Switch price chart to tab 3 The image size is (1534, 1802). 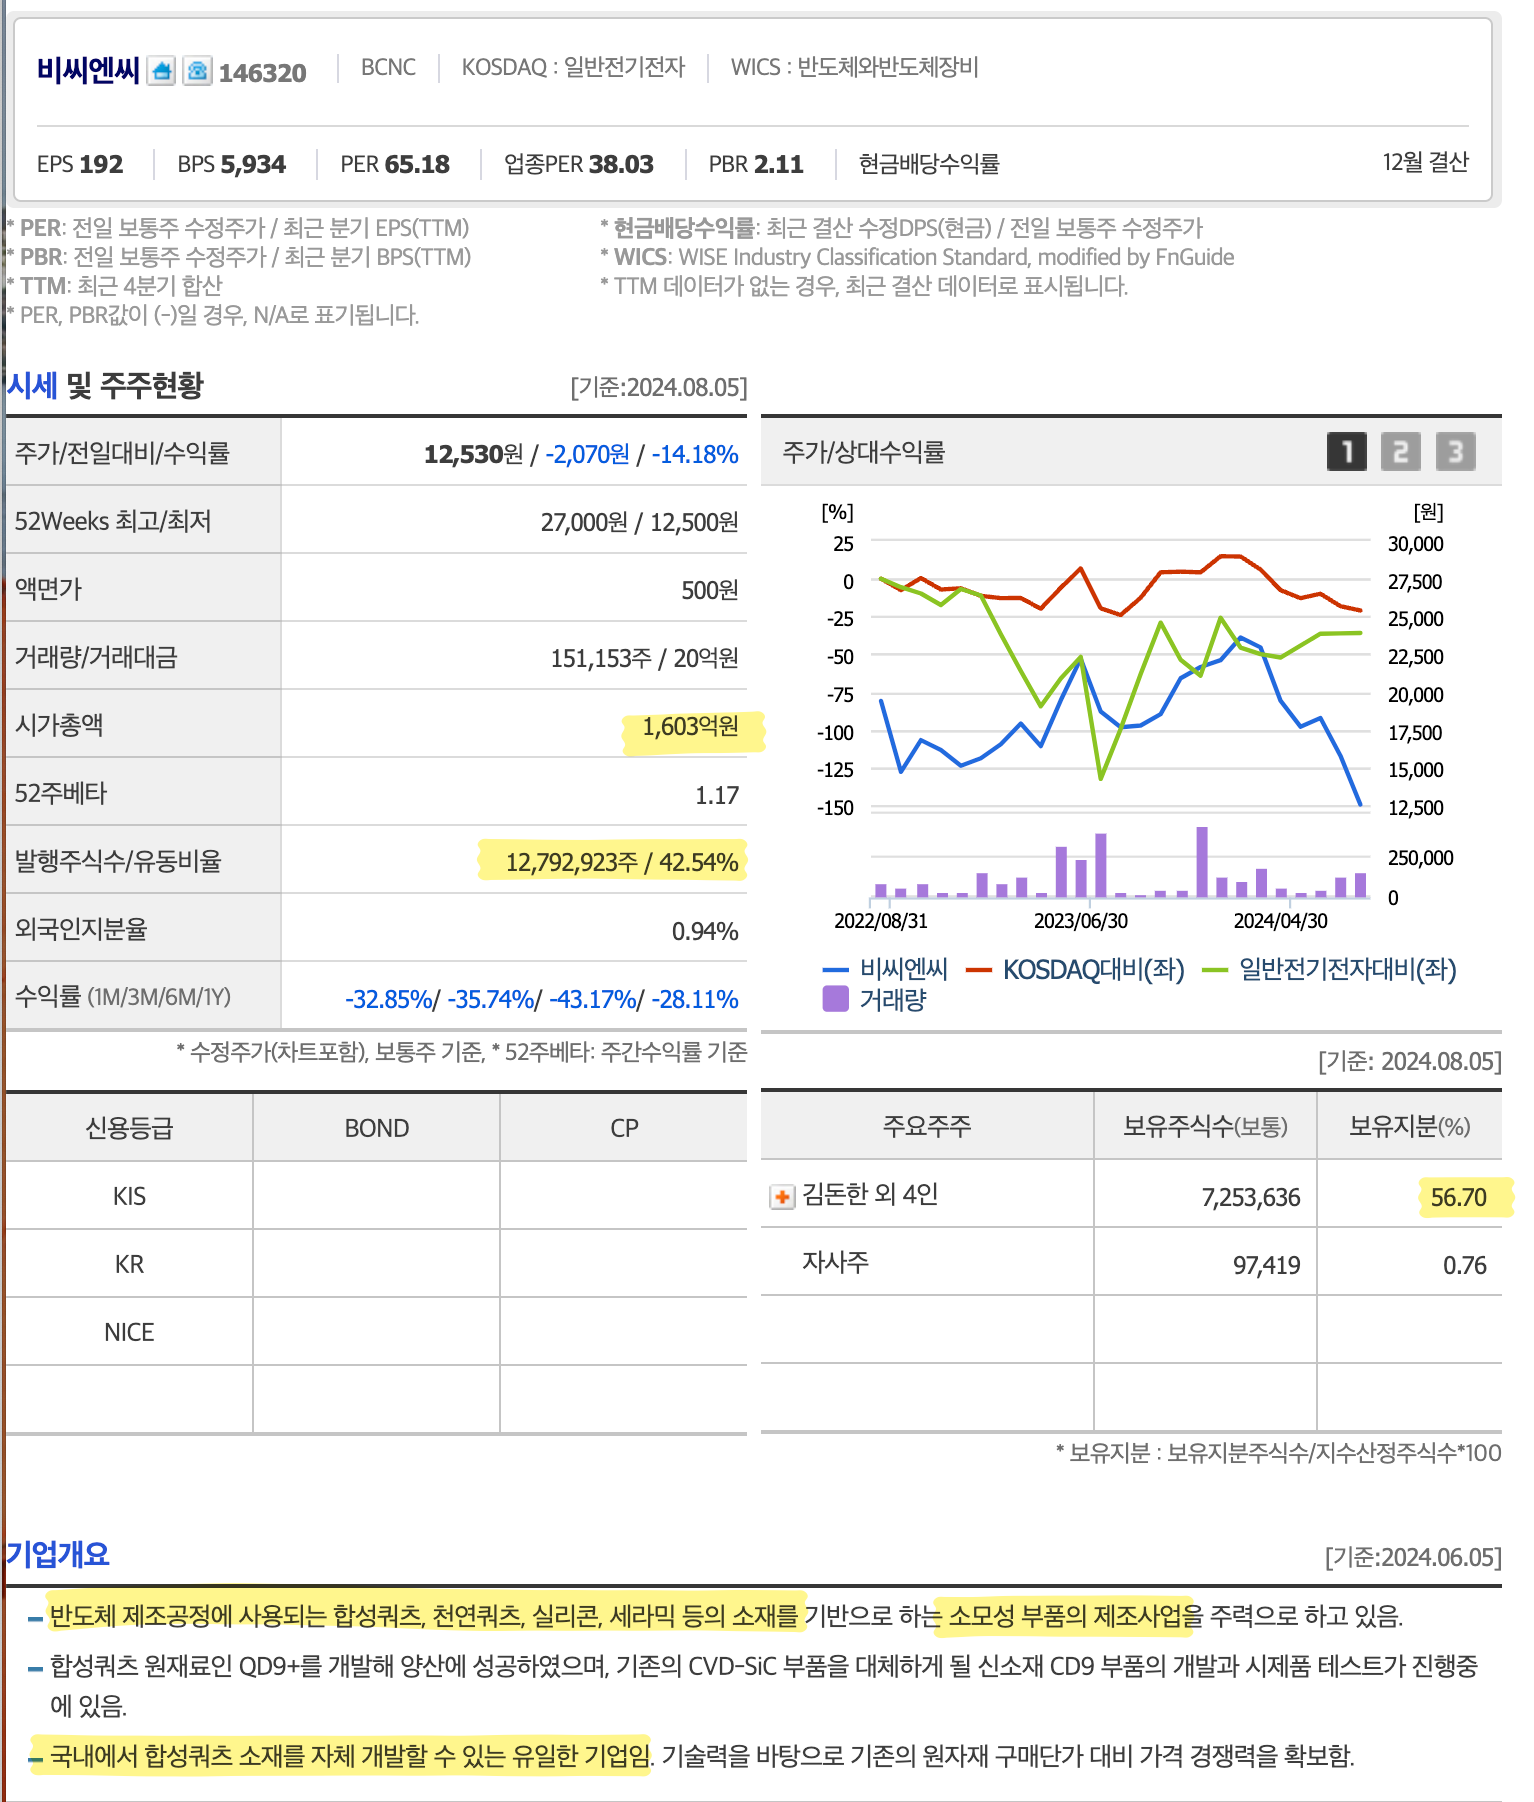pyautogui.click(x=1455, y=452)
